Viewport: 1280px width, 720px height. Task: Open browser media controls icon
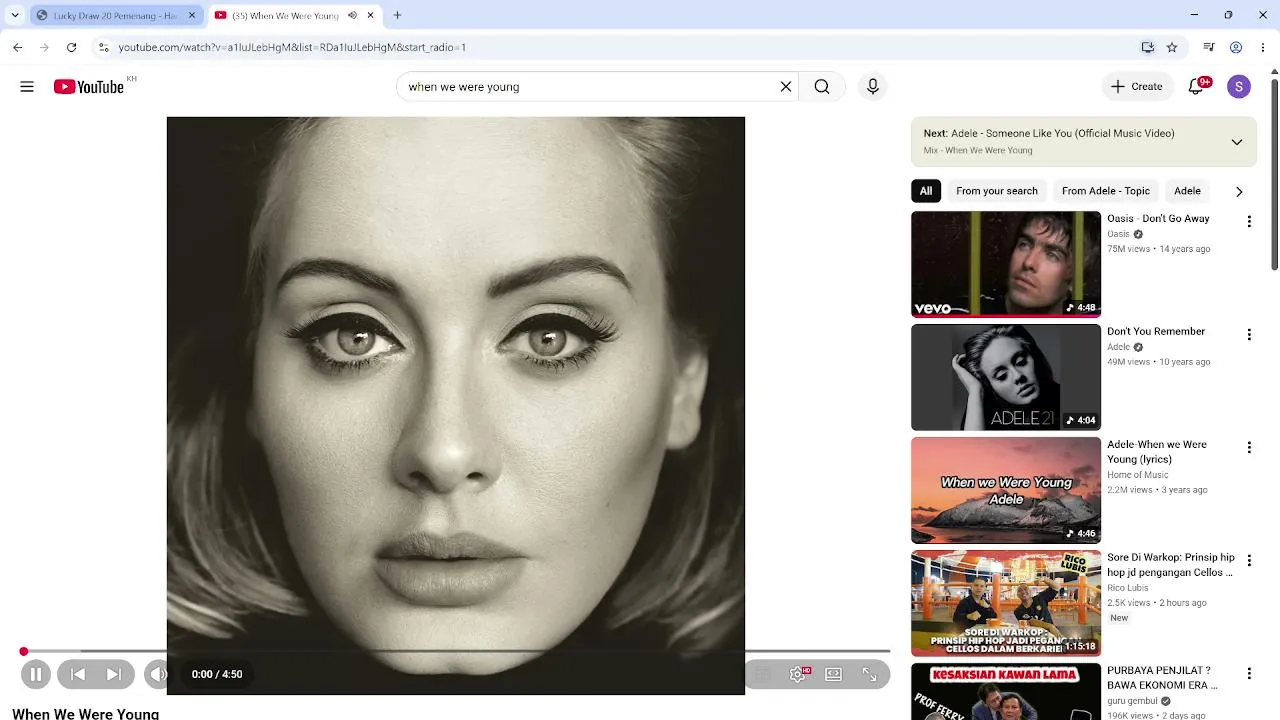click(x=1209, y=47)
